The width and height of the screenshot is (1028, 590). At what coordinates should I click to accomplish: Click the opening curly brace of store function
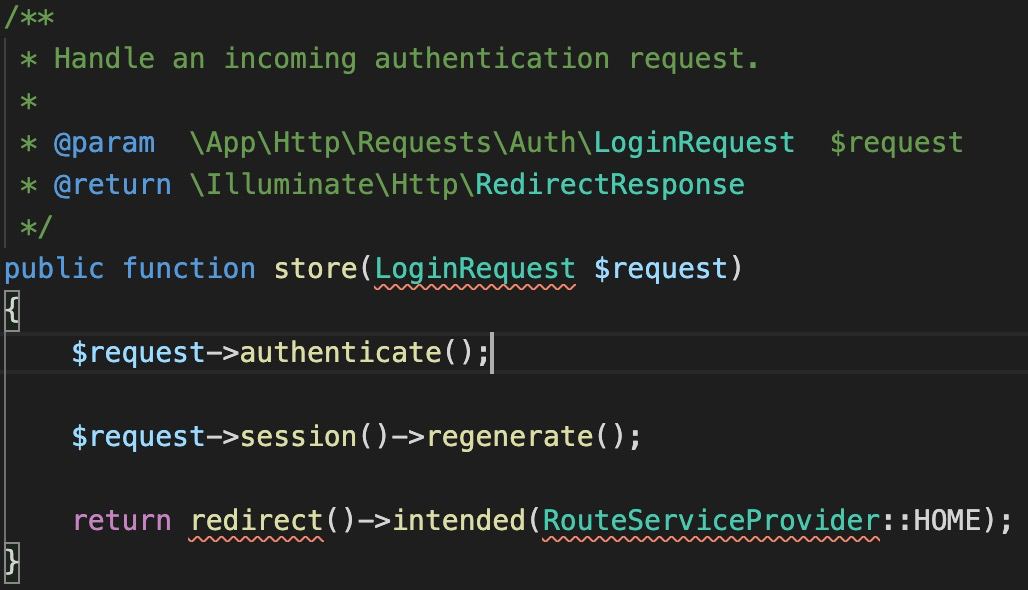(x=12, y=311)
